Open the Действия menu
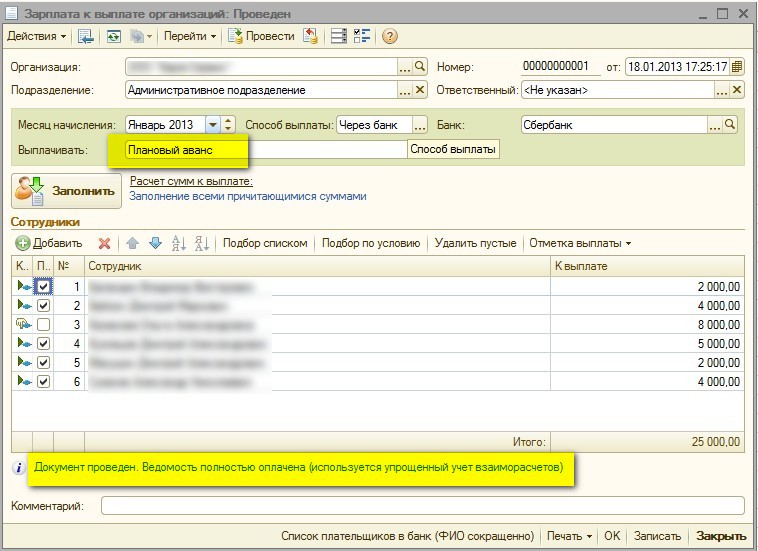Screen dimensions: 758x551 [37, 36]
